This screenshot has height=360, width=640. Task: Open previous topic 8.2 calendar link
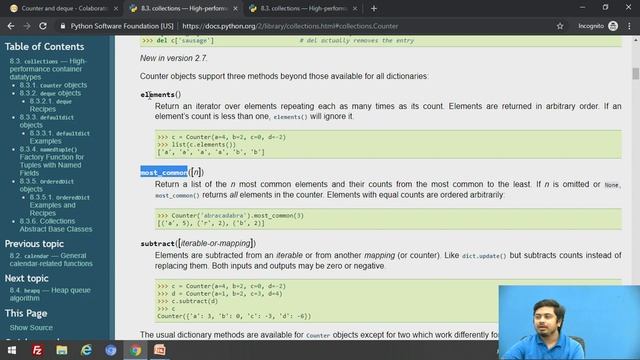(51, 260)
